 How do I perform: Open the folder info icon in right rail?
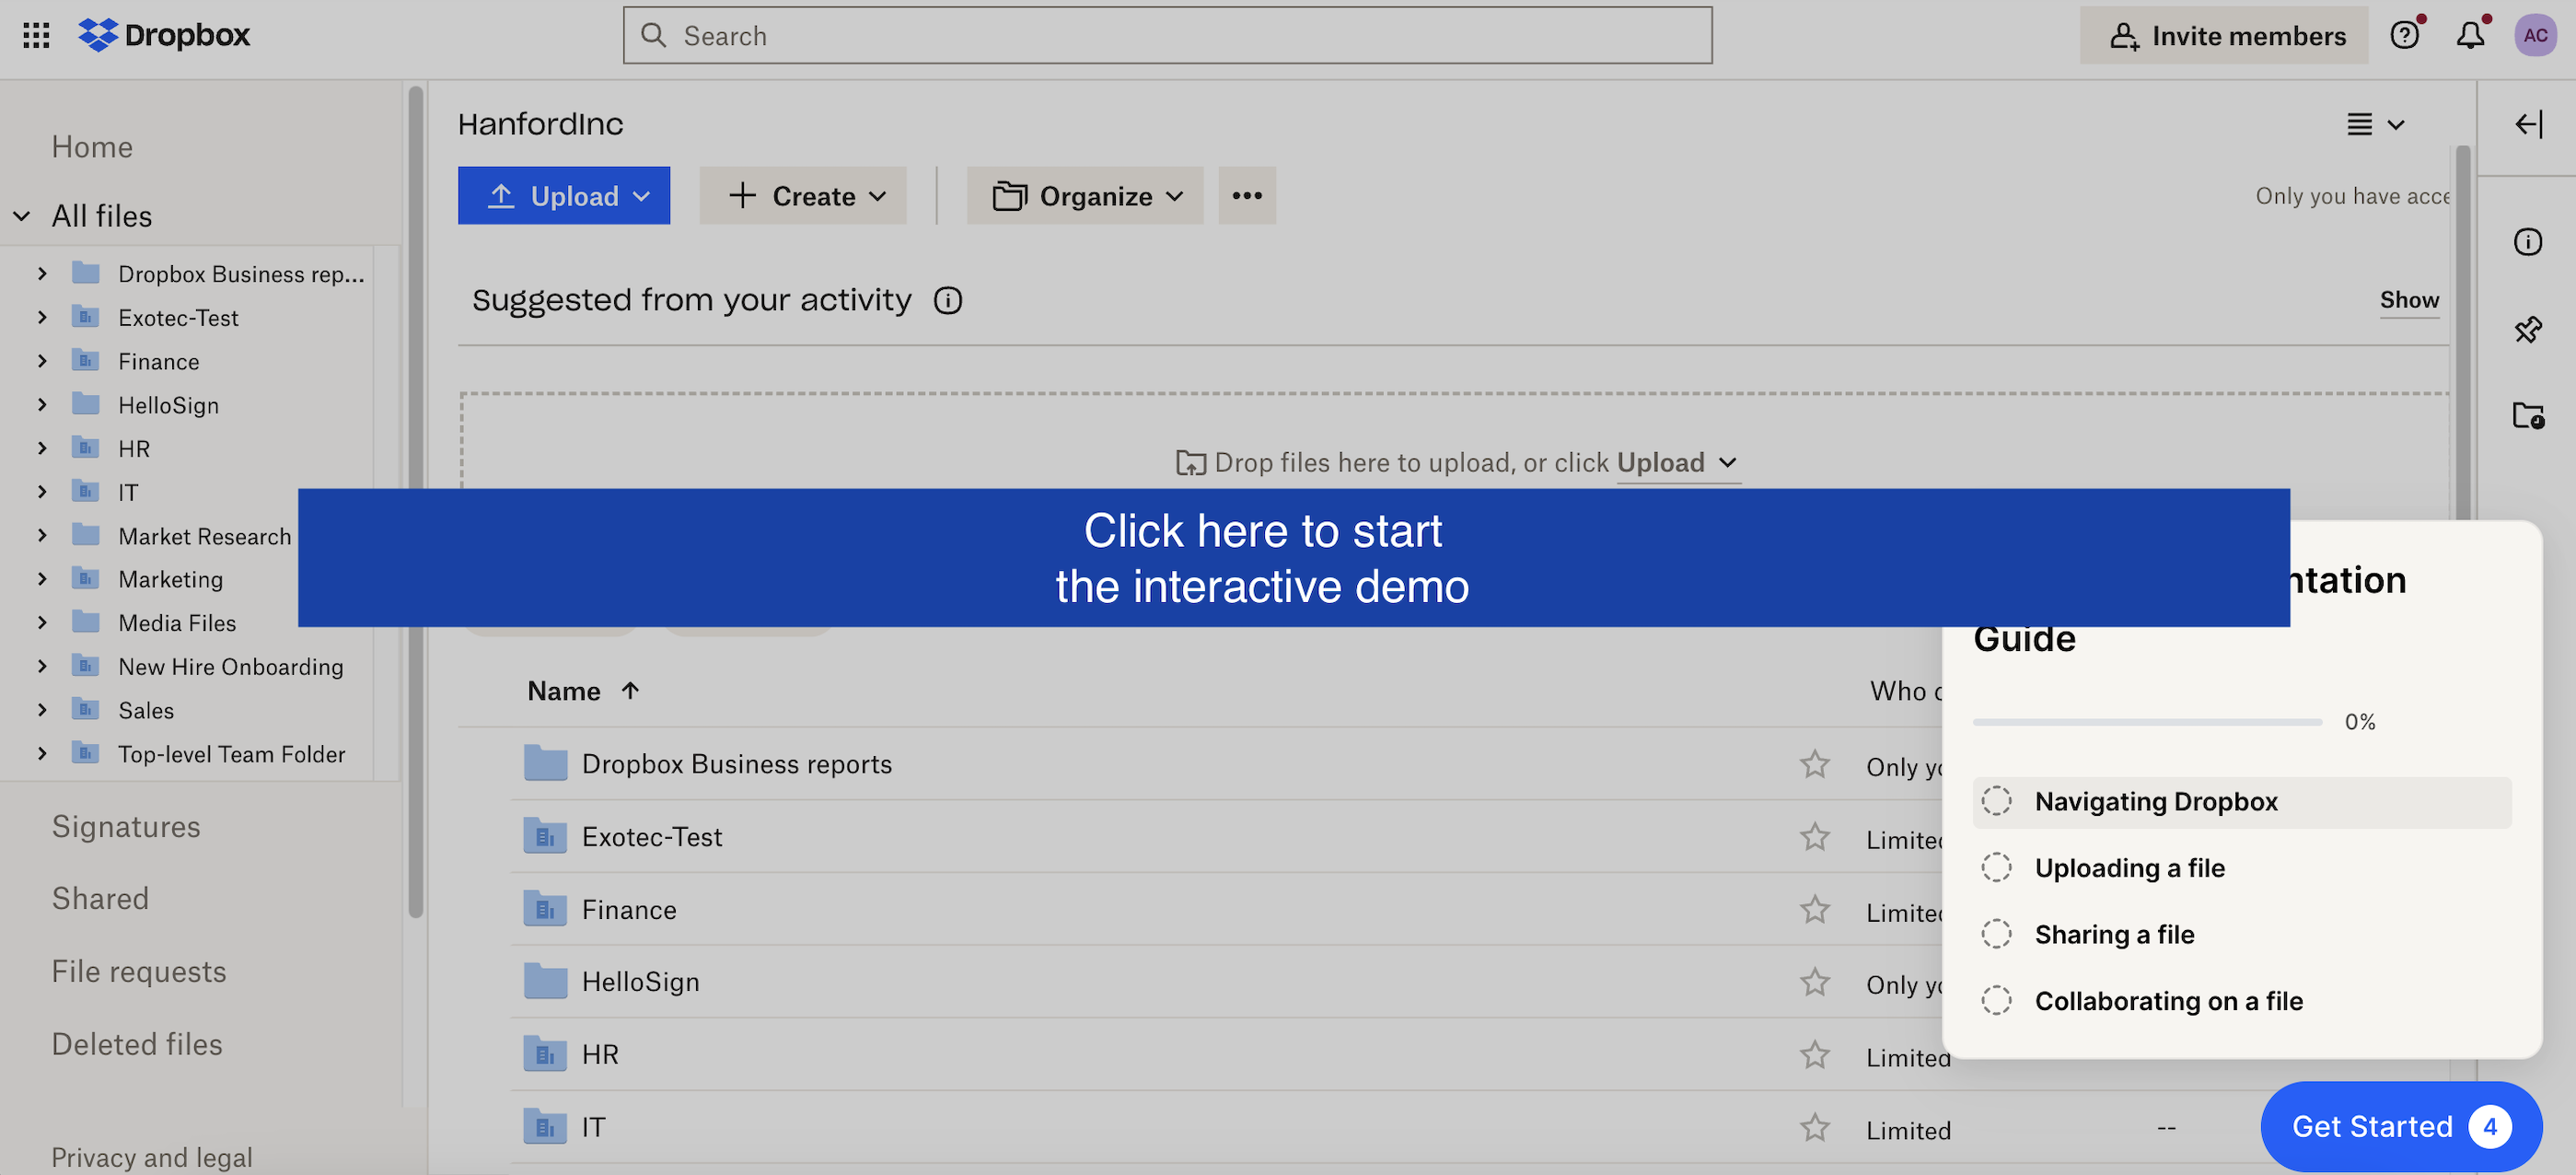[2528, 242]
